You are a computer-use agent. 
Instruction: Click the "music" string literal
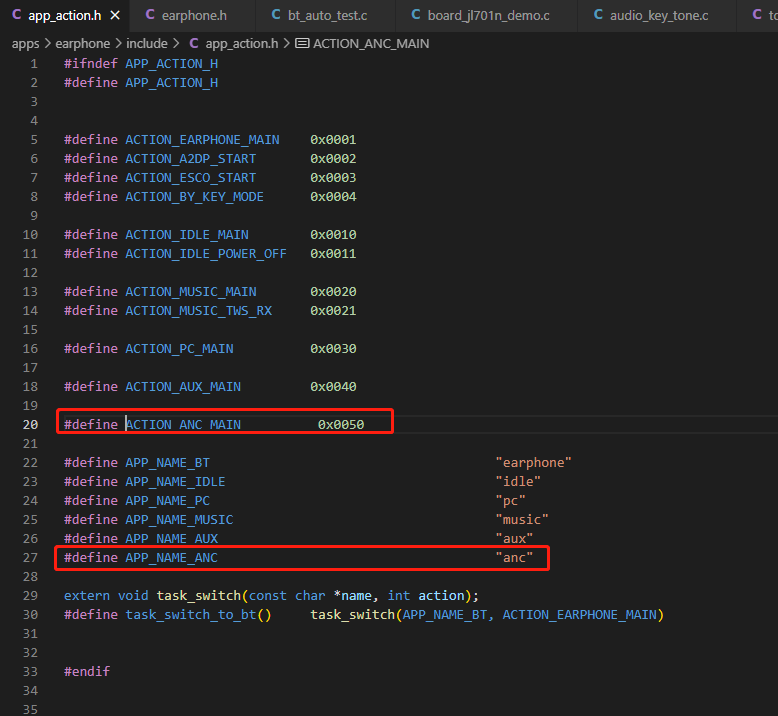(522, 520)
